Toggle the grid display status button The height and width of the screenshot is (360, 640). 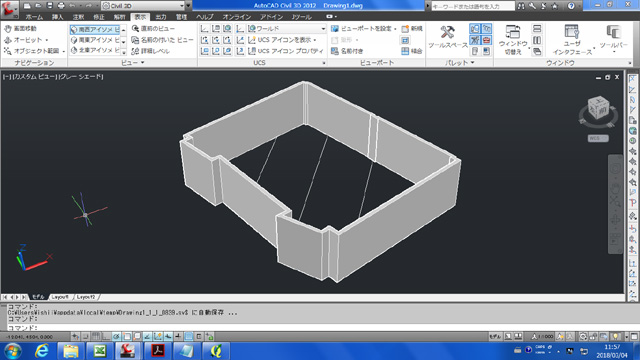pos(96,337)
